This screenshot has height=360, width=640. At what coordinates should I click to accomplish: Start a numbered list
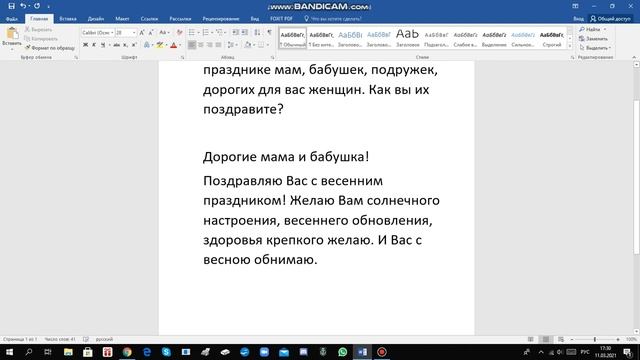(x=205, y=32)
